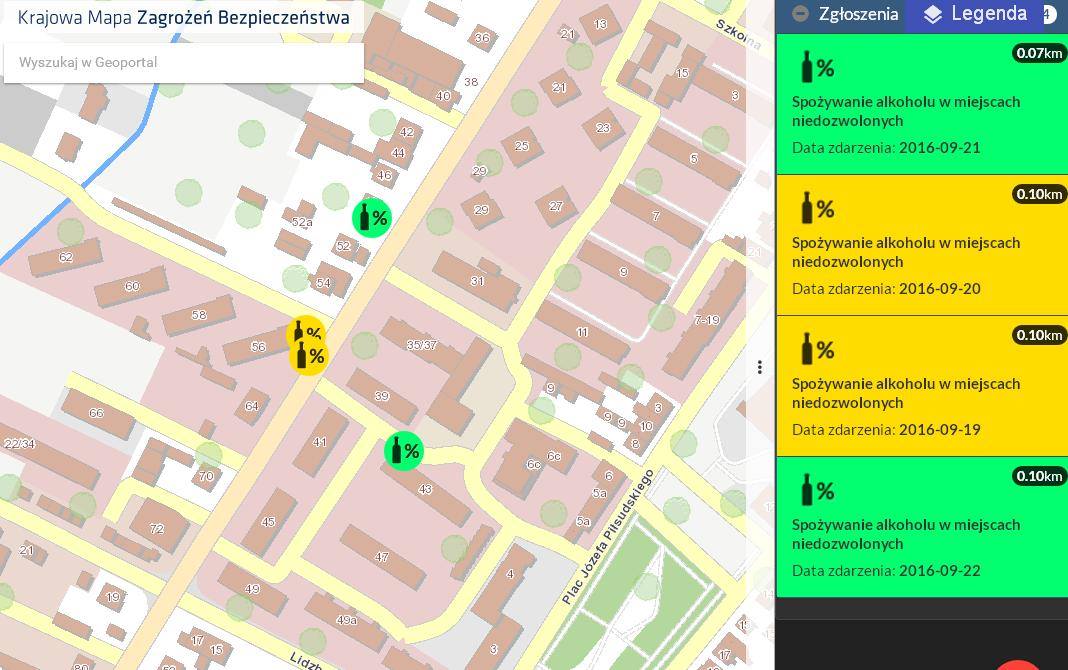The image size is (1068, 670).
Task: Collapse the Zgłoszenia panel with the minus icon
Action: click(x=800, y=14)
